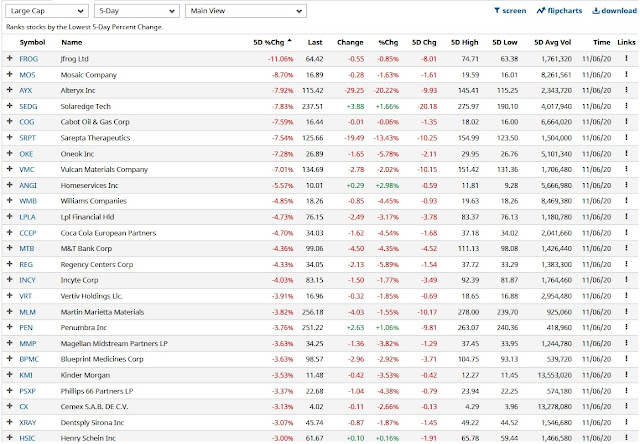Expand the SEDG row plus icon
640x444 pixels.
pos(10,106)
